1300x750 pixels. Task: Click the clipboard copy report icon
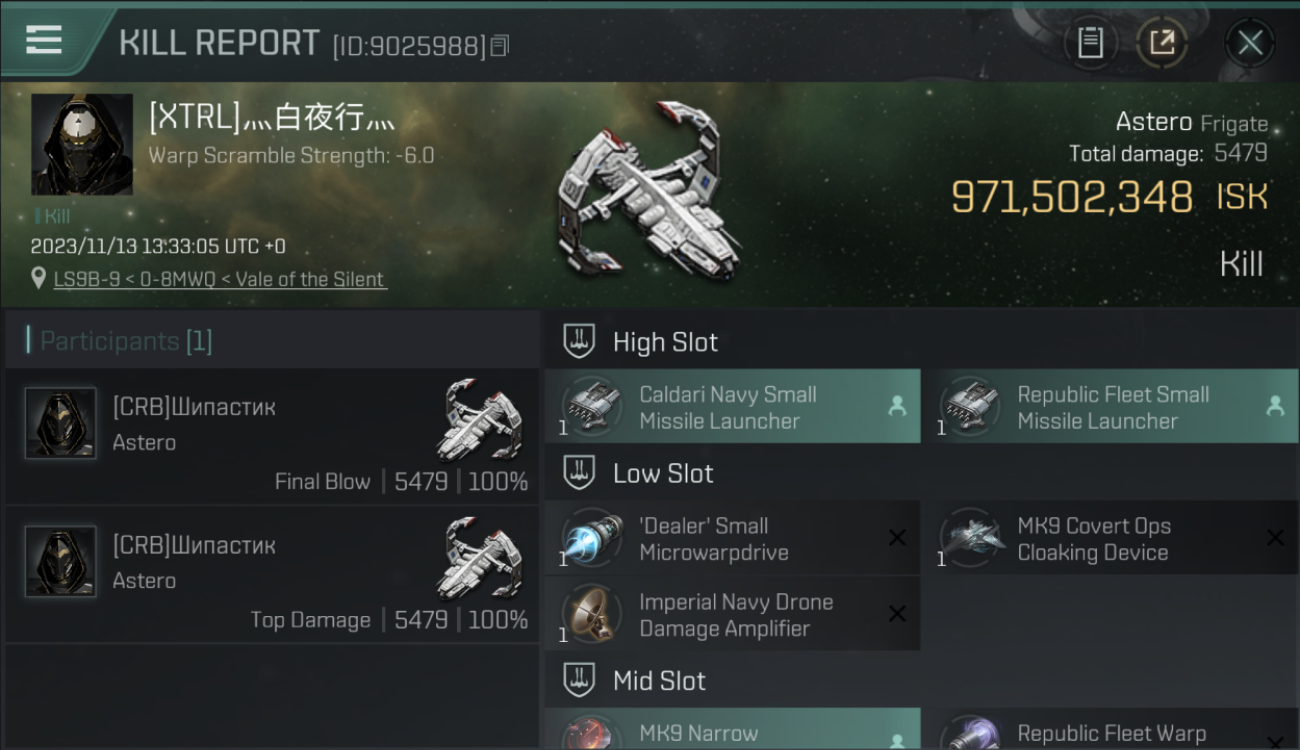coord(1090,42)
